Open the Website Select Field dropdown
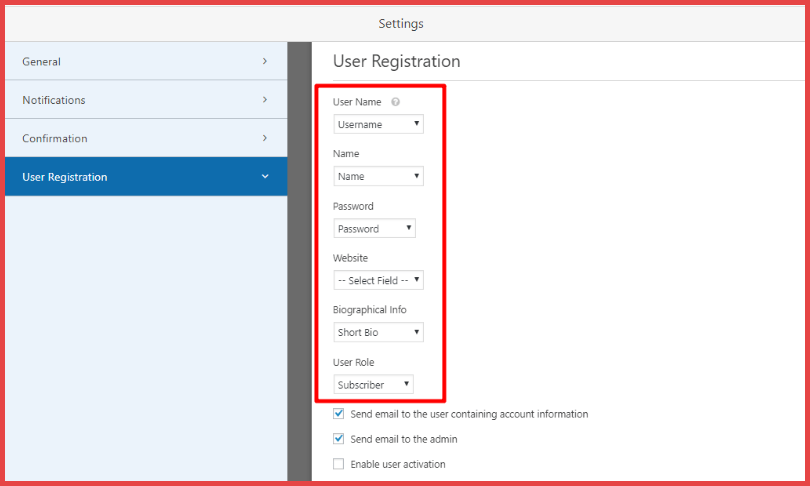 pyautogui.click(x=378, y=281)
